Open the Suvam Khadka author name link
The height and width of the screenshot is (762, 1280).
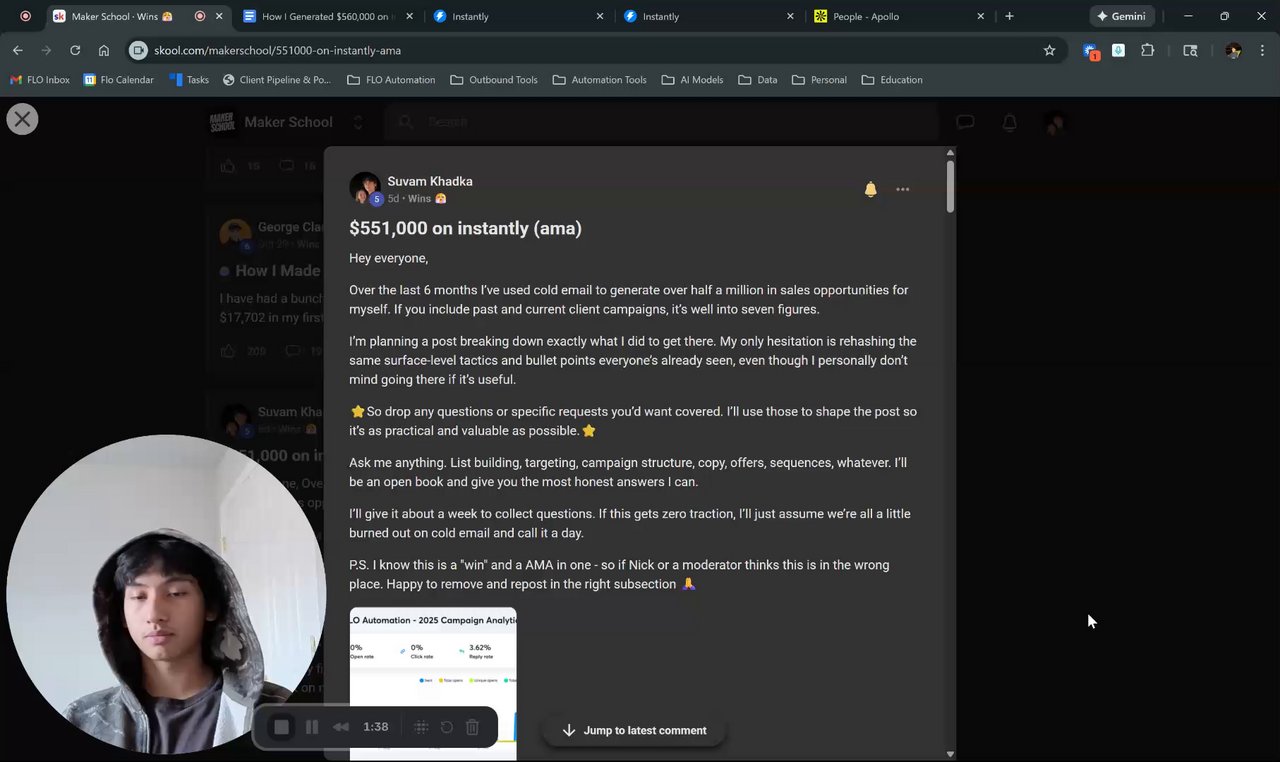[430, 181]
